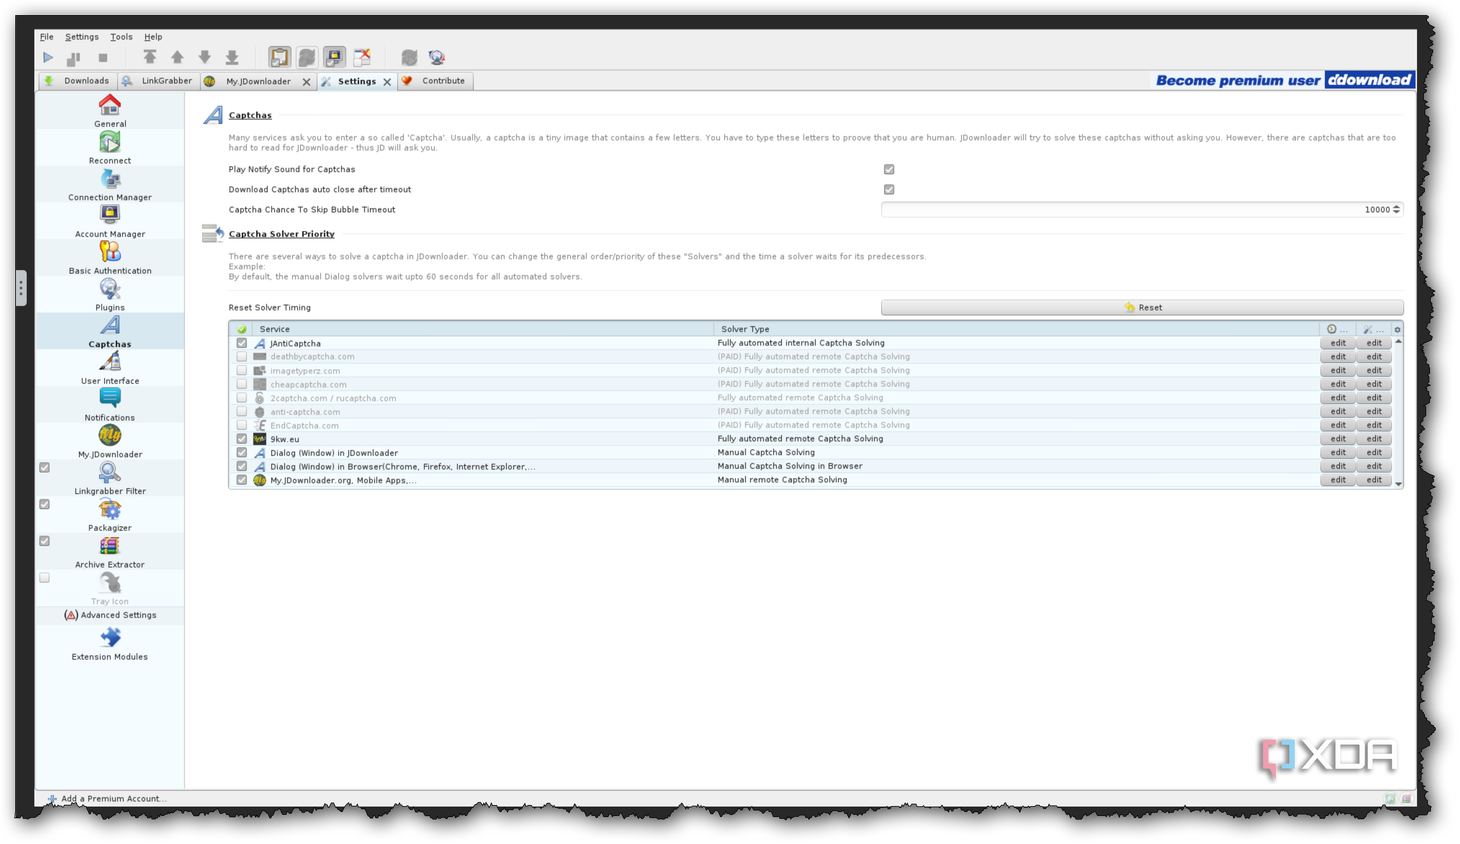The width and height of the screenshot is (1460, 844).
Task: Click the table column settings gear icon
Action: click(x=1397, y=329)
